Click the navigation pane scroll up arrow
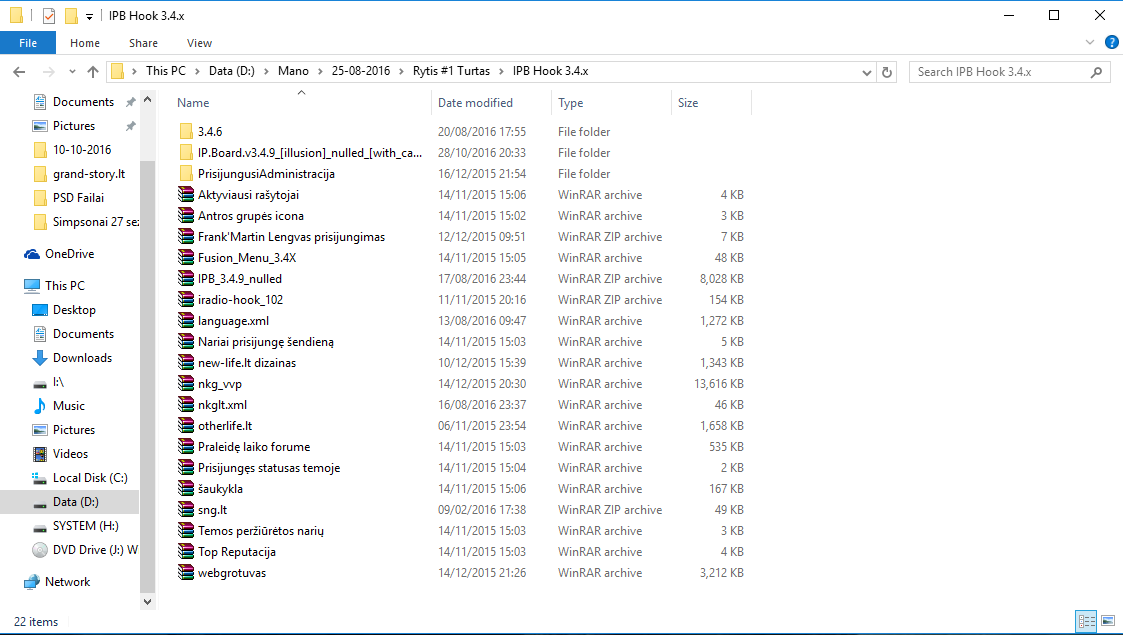The width and height of the screenshot is (1123, 635). click(x=148, y=99)
